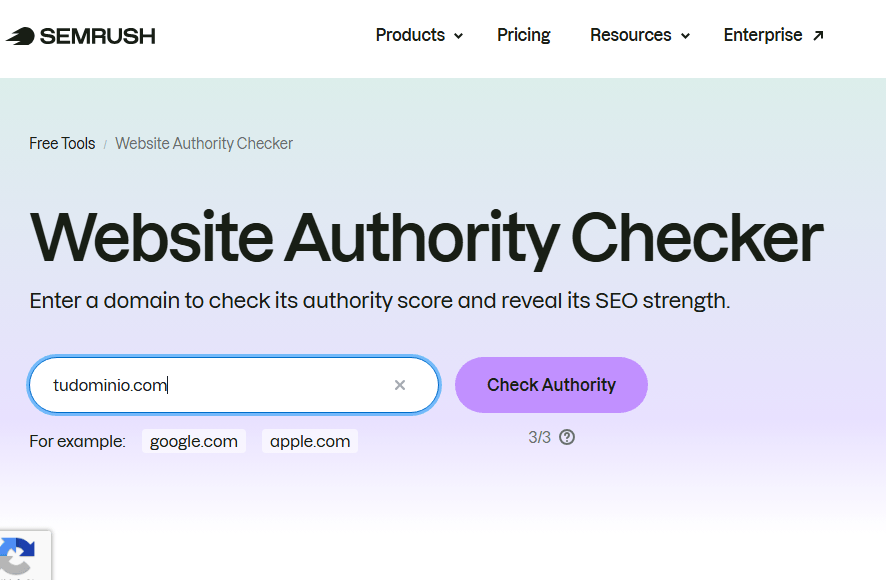Click the question mark help icon
Image resolution: width=886 pixels, height=580 pixels.
click(x=567, y=437)
